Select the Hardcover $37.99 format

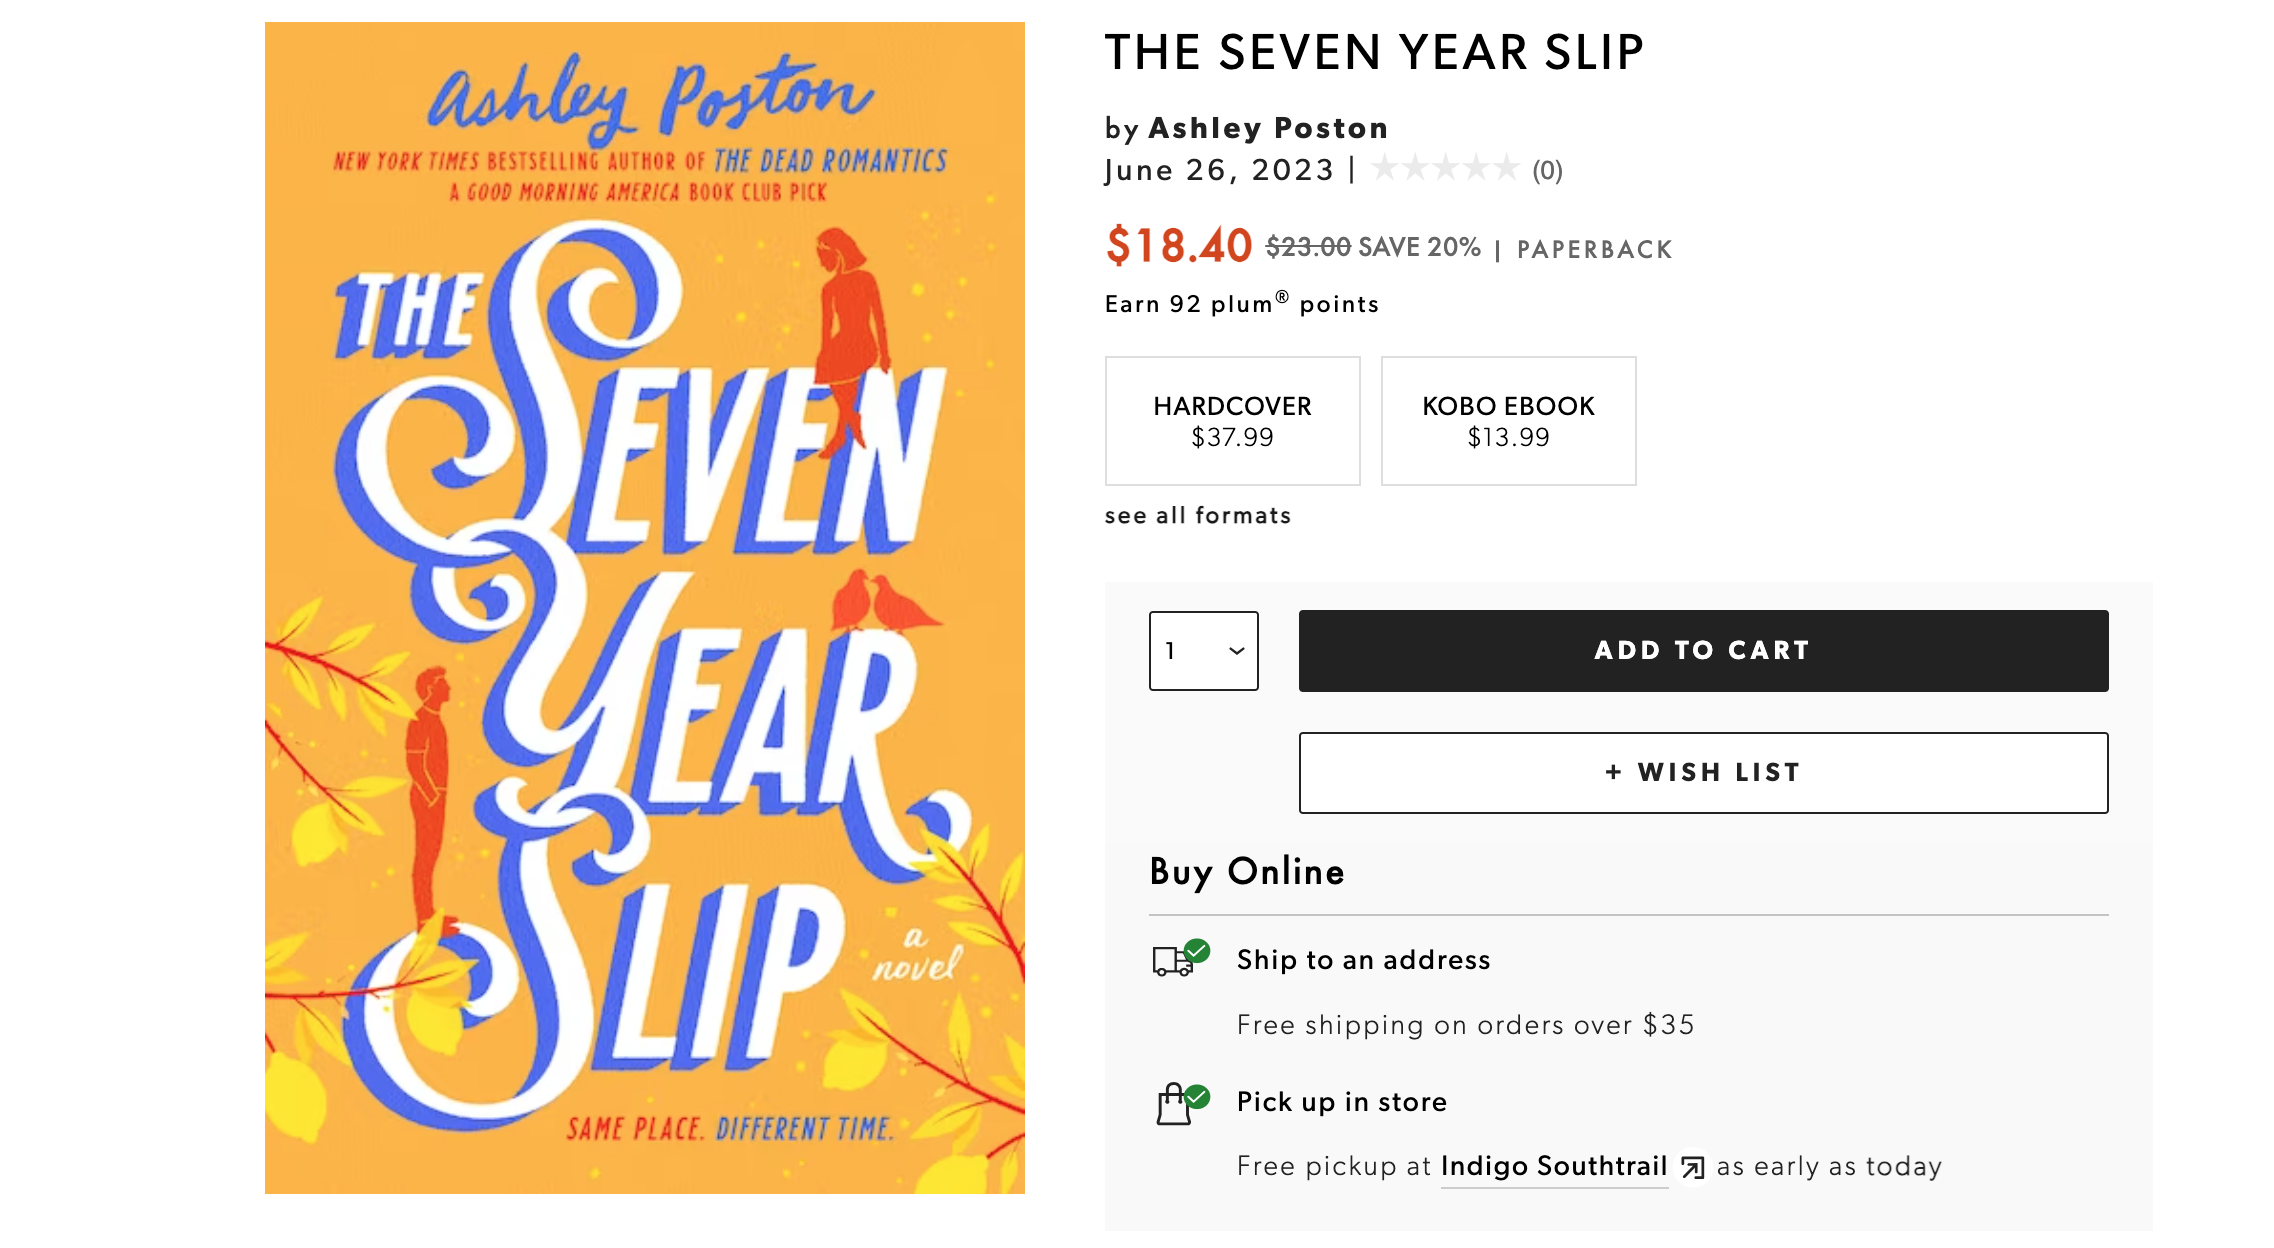click(1232, 421)
